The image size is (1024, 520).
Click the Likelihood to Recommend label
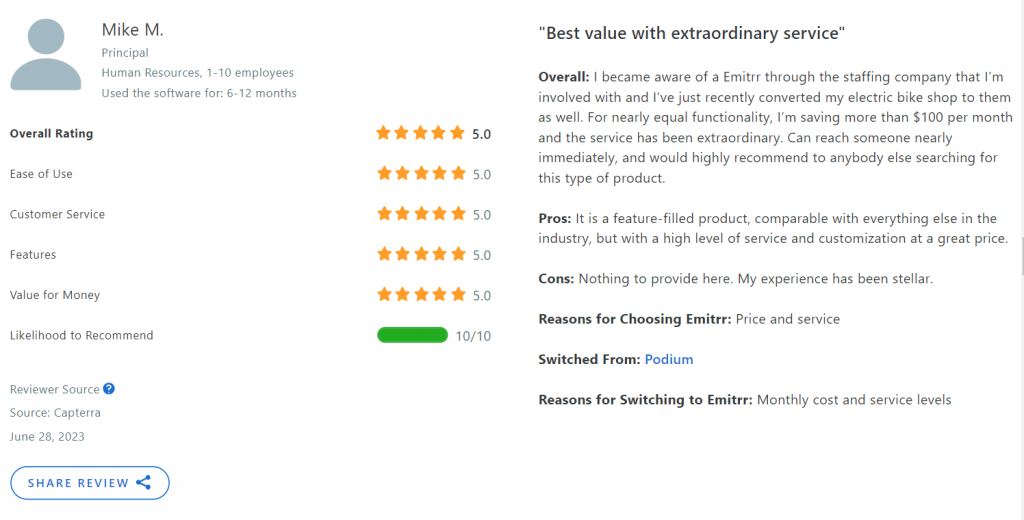coord(82,335)
